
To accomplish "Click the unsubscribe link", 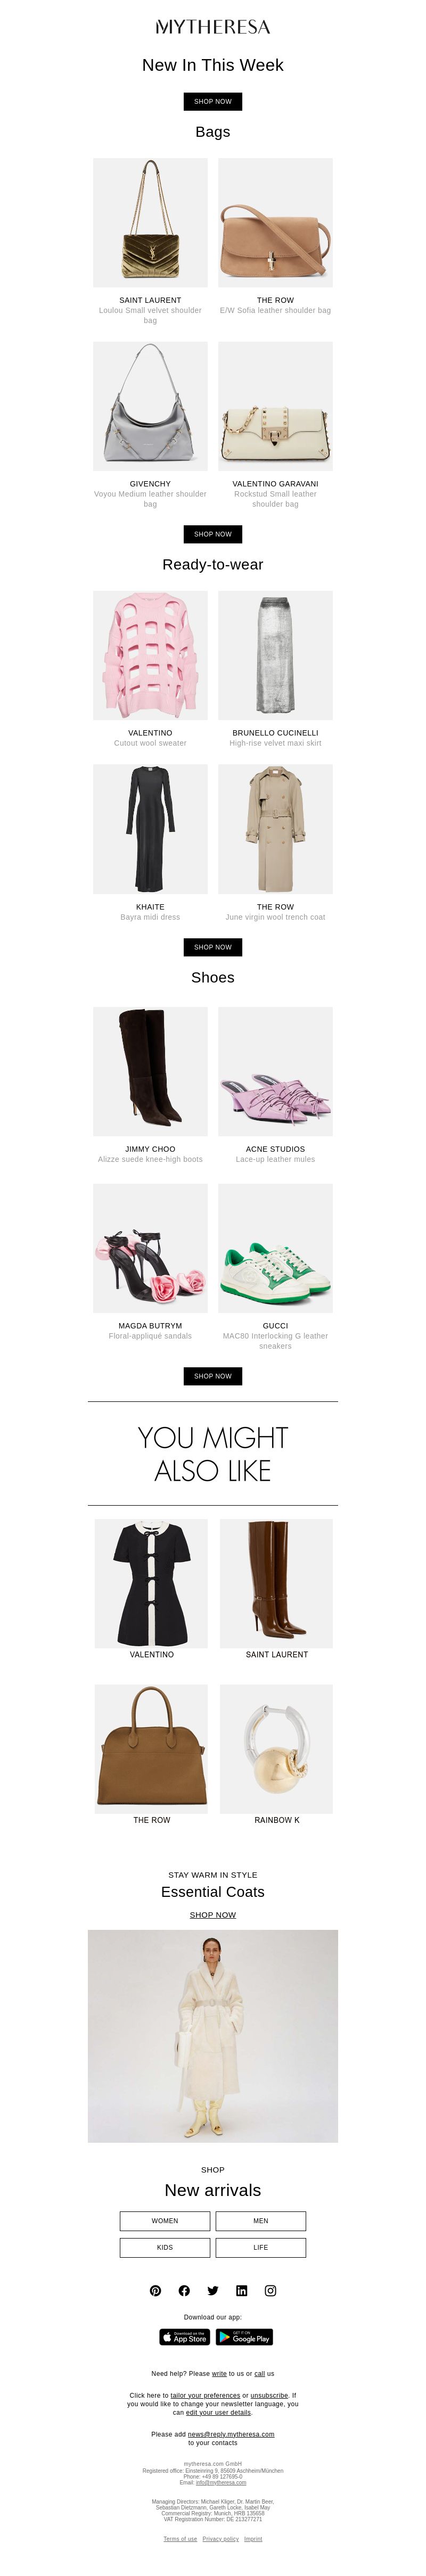I will click(269, 2395).
